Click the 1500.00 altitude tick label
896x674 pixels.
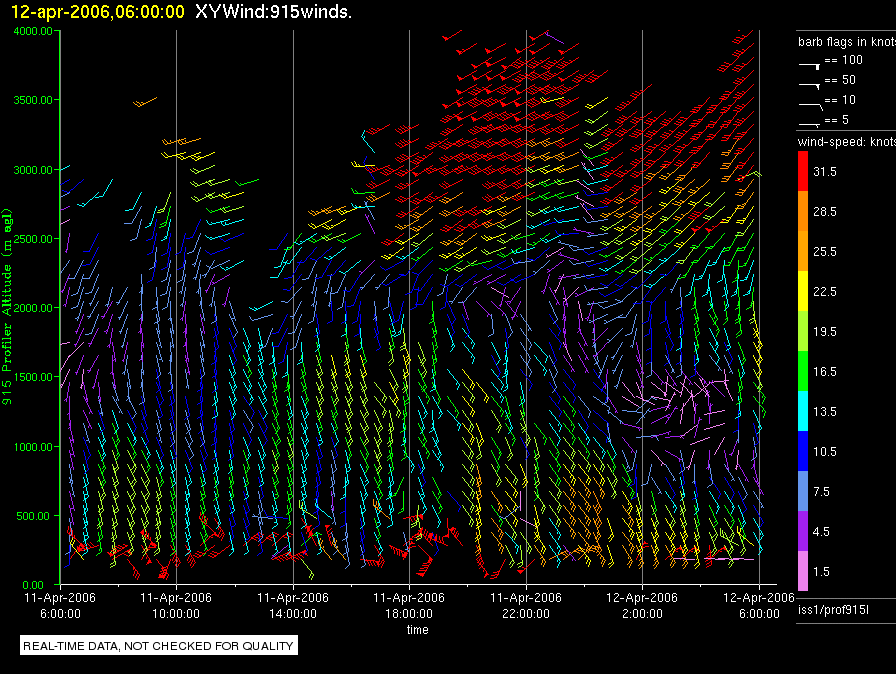pyautogui.click(x=33, y=377)
